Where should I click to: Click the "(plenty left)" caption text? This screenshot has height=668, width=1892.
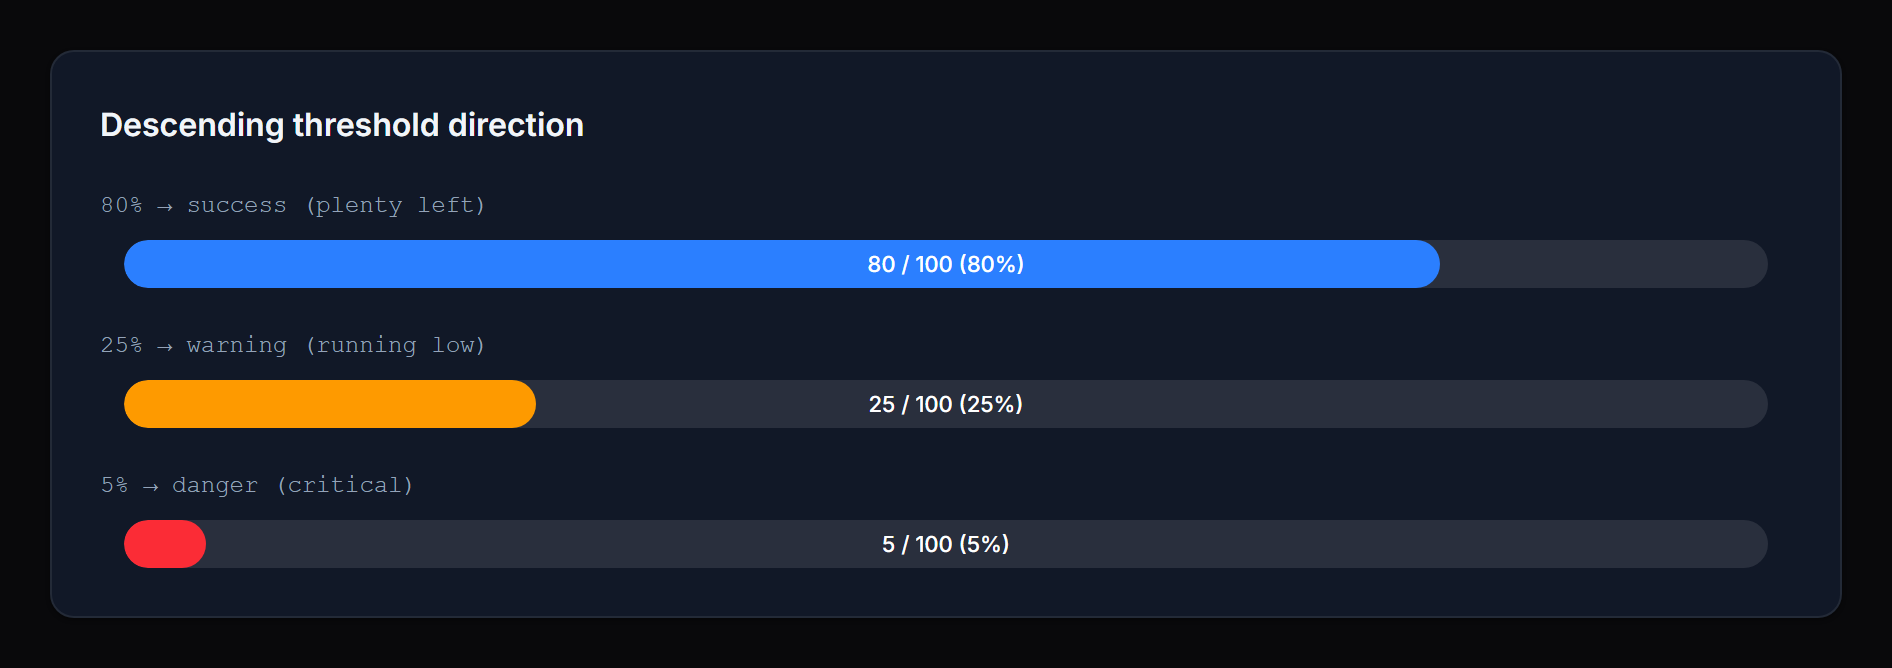(396, 205)
